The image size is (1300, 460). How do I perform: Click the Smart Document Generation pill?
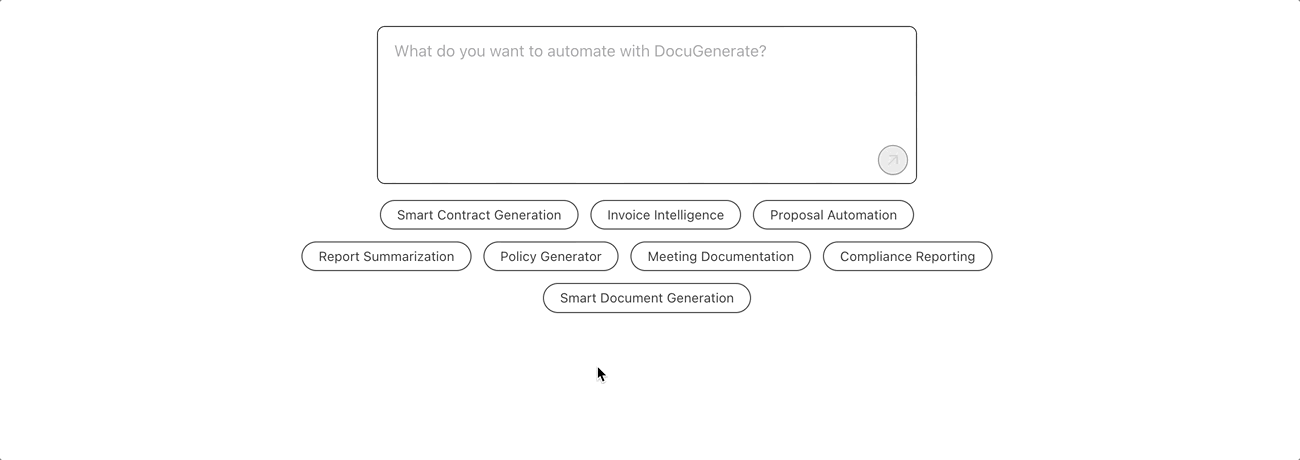[646, 298]
